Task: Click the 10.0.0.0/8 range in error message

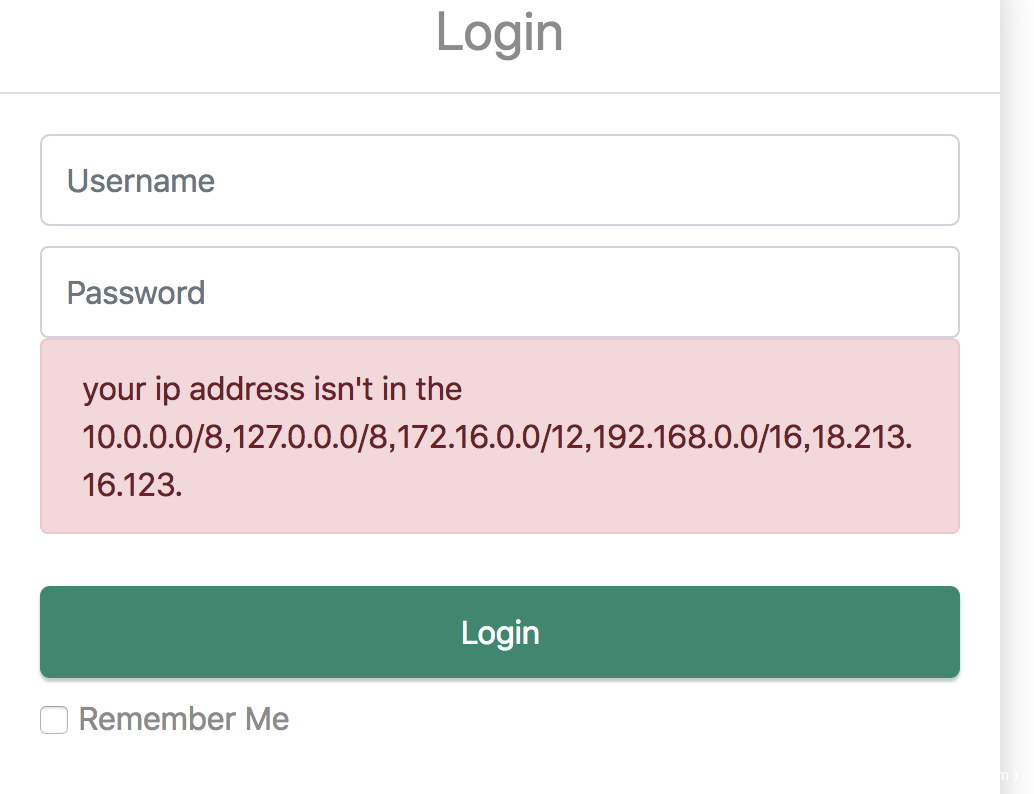Action: (152, 438)
